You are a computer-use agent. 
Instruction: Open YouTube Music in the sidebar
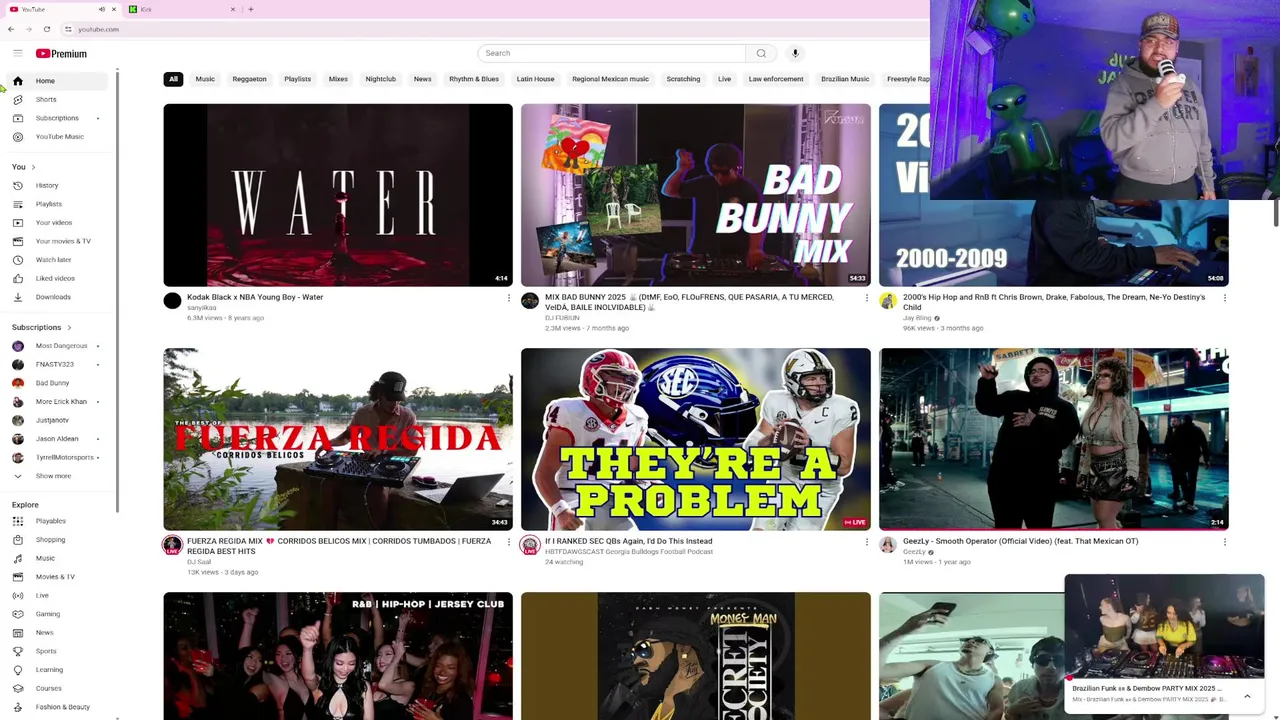pyautogui.click(x=58, y=136)
